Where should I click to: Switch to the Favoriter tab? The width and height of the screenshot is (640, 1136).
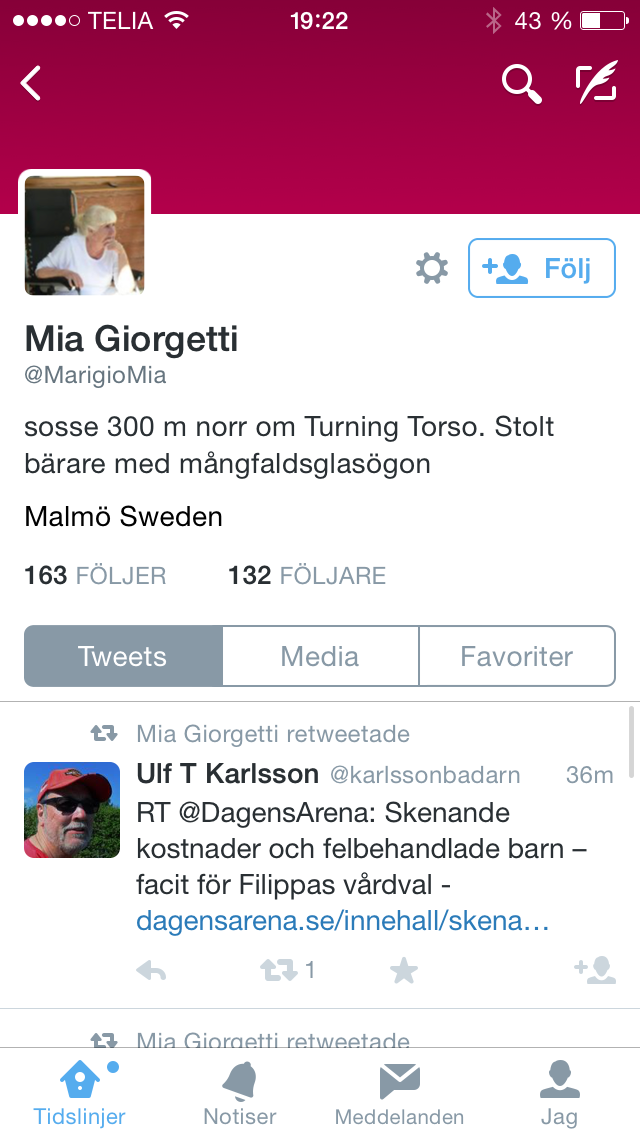(x=517, y=656)
